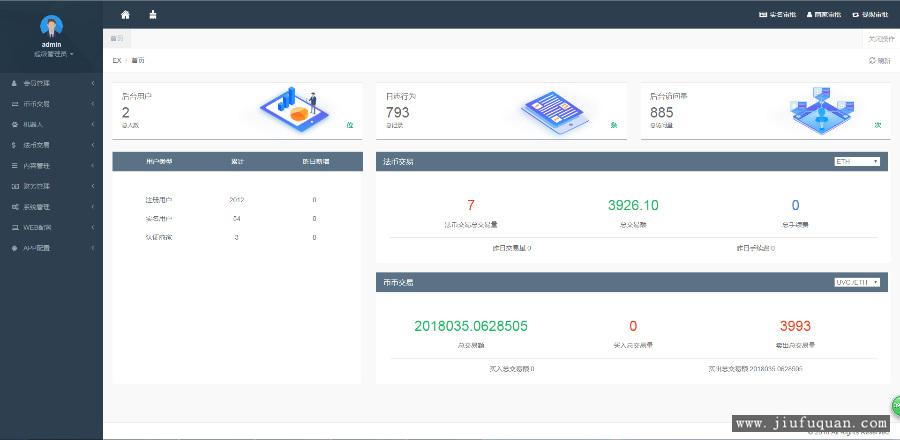Click the EX breadcrumb link
Image resolution: width=900 pixels, height=440 pixels.
point(116,61)
